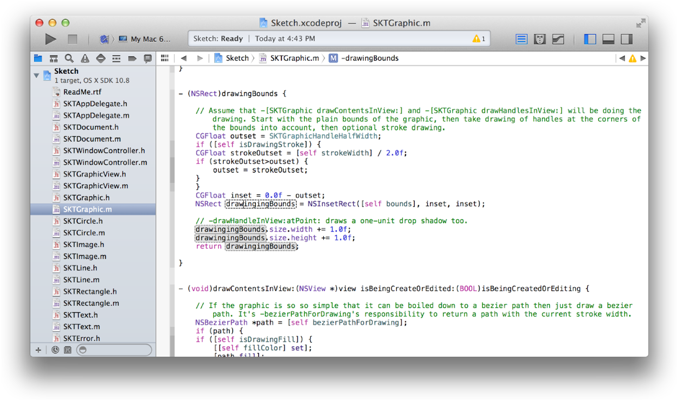Filter files with source control status
Screen dimensions: 678x401
[x=67, y=350]
